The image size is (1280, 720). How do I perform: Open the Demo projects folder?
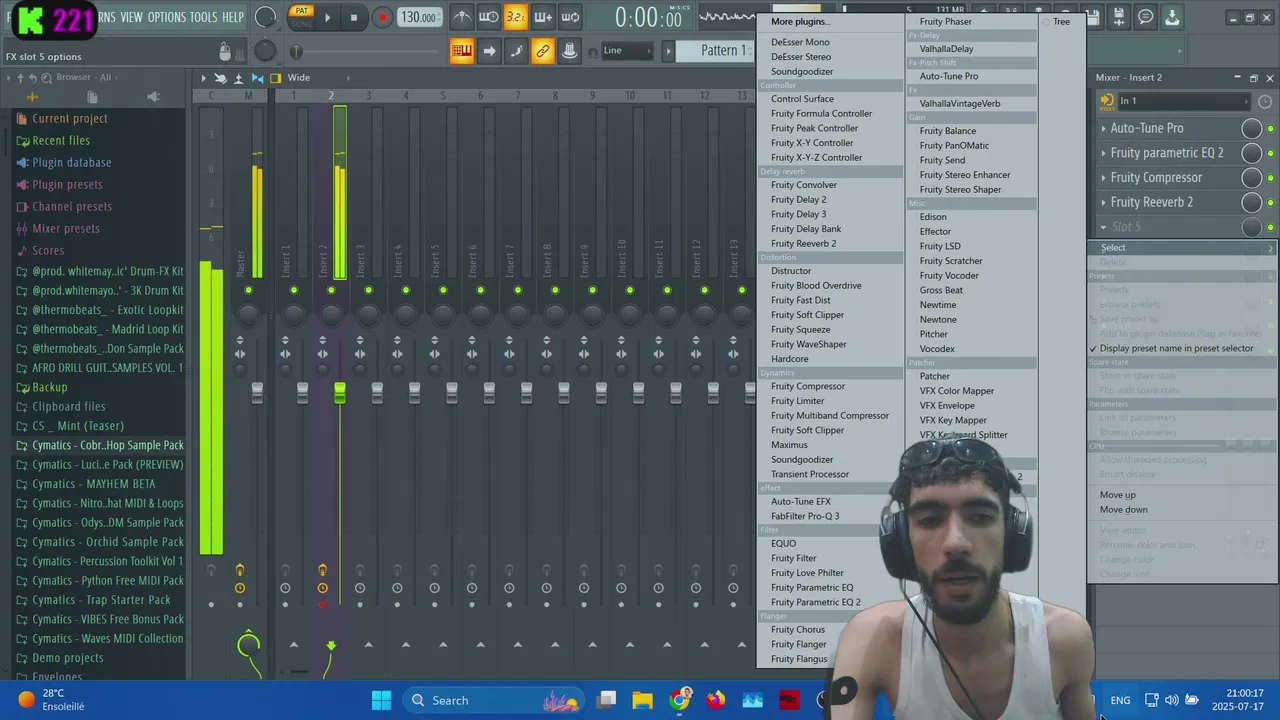(67, 658)
